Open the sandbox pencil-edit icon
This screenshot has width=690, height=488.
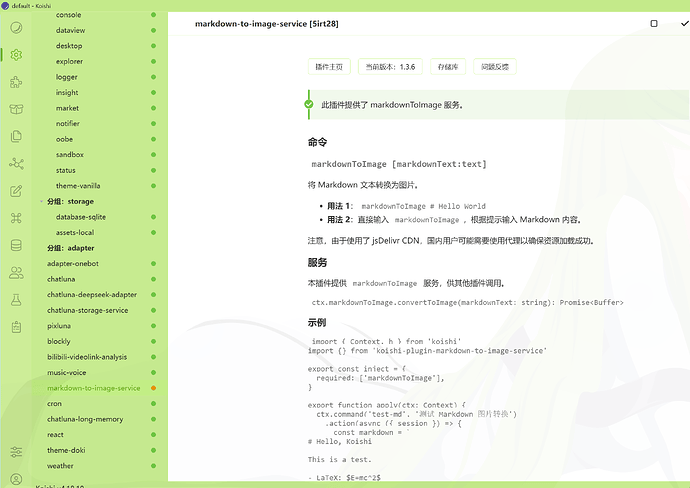[x=16, y=191]
